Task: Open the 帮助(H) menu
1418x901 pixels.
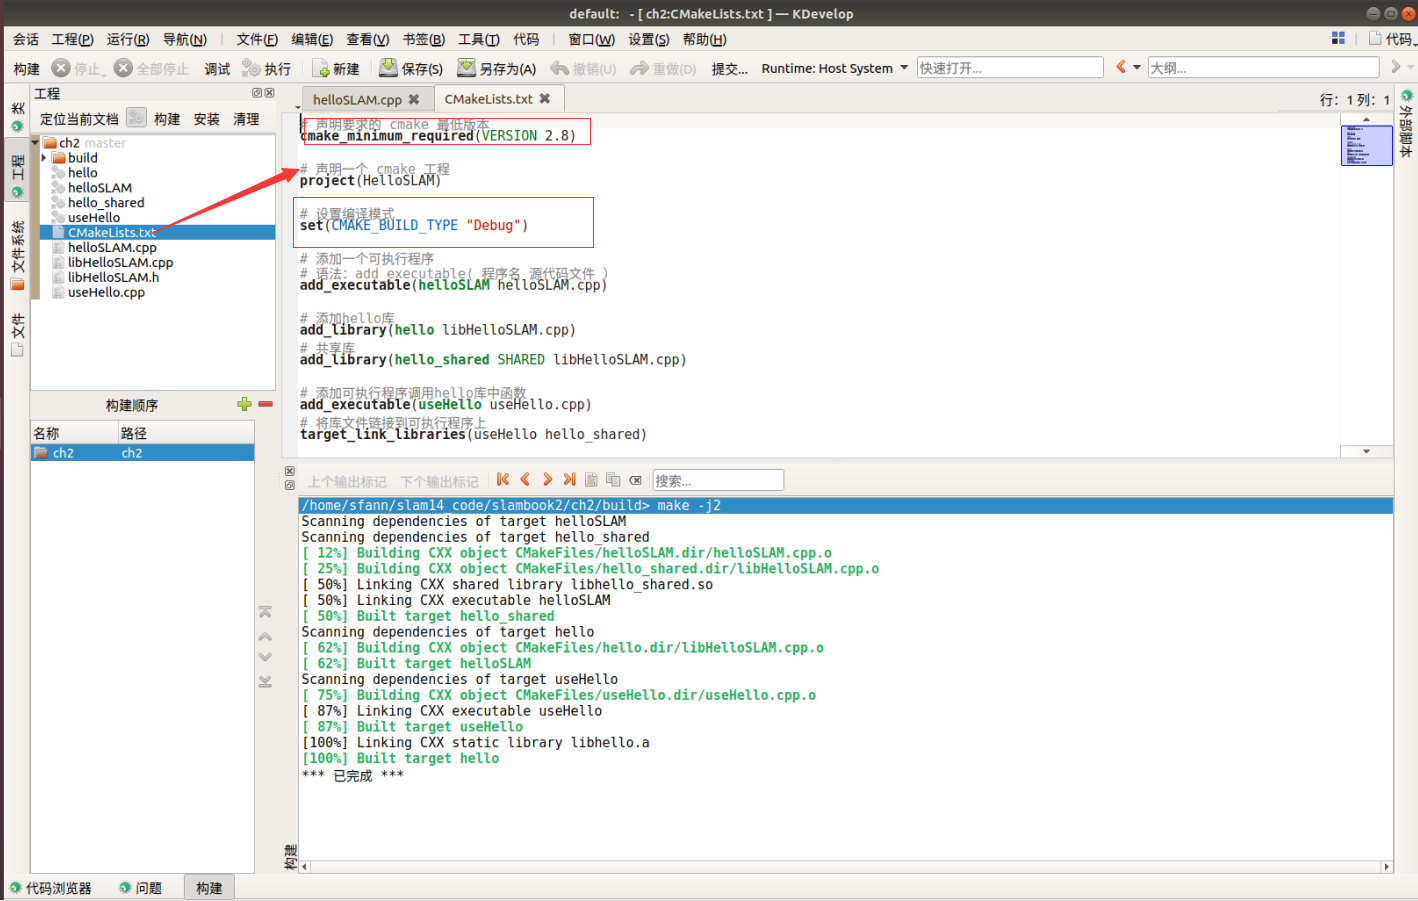Action: (705, 39)
